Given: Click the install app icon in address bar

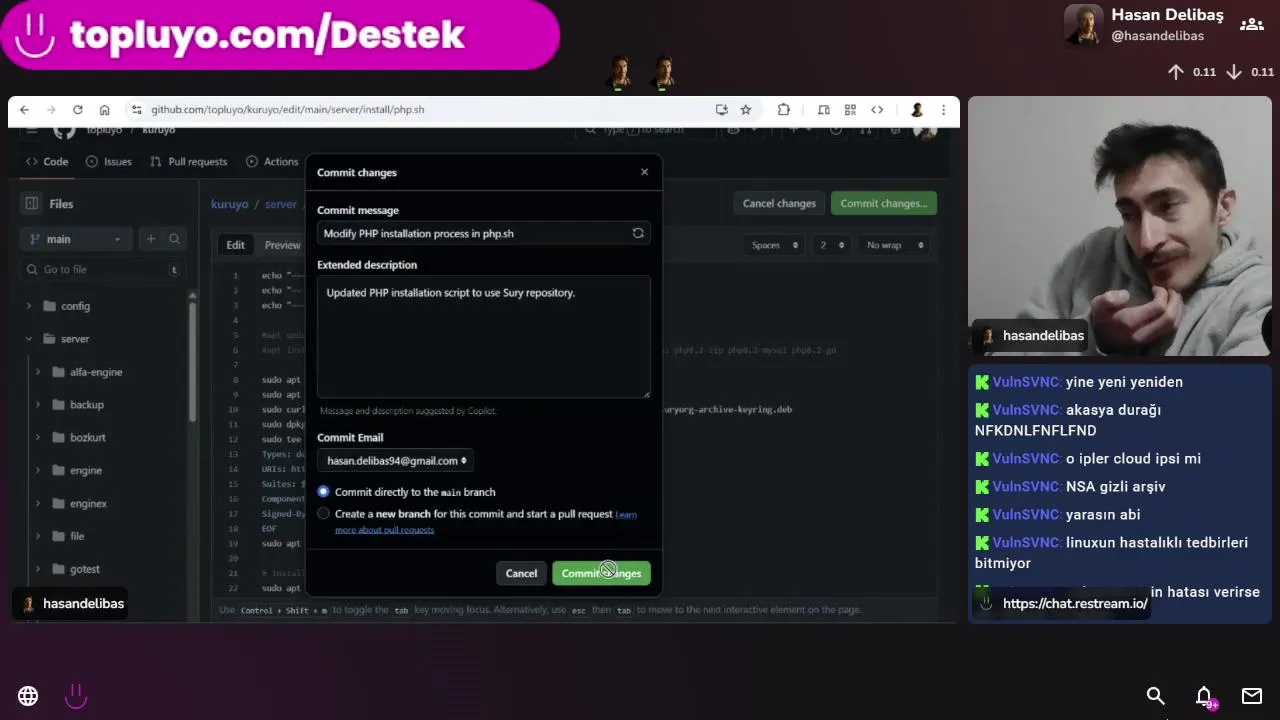Looking at the screenshot, I should click(x=721, y=110).
